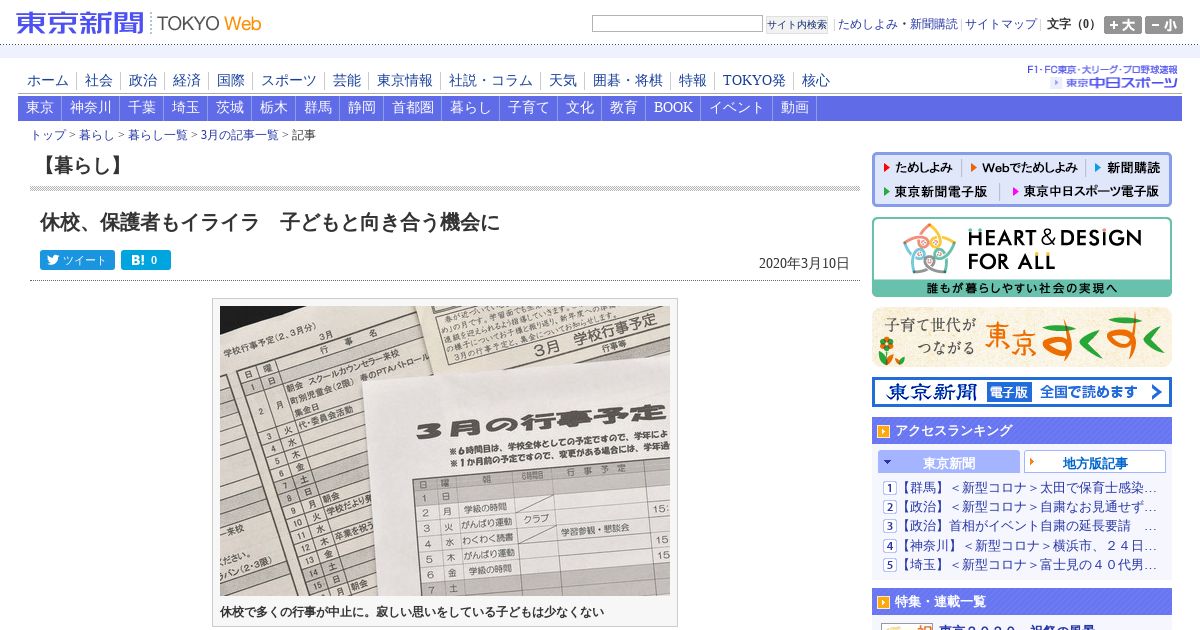Select 暮らし in sub-navigation bar
This screenshot has width=1200, height=630.
(471, 108)
